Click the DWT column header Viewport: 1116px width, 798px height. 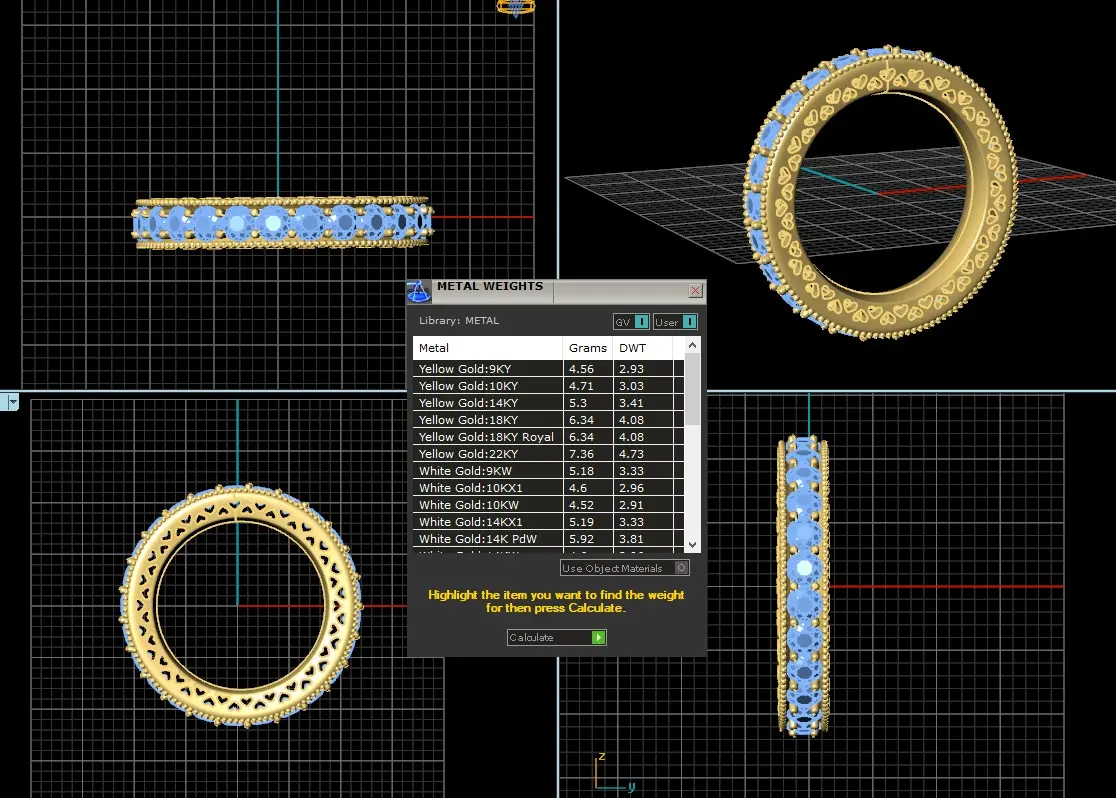click(x=642, y=348)
